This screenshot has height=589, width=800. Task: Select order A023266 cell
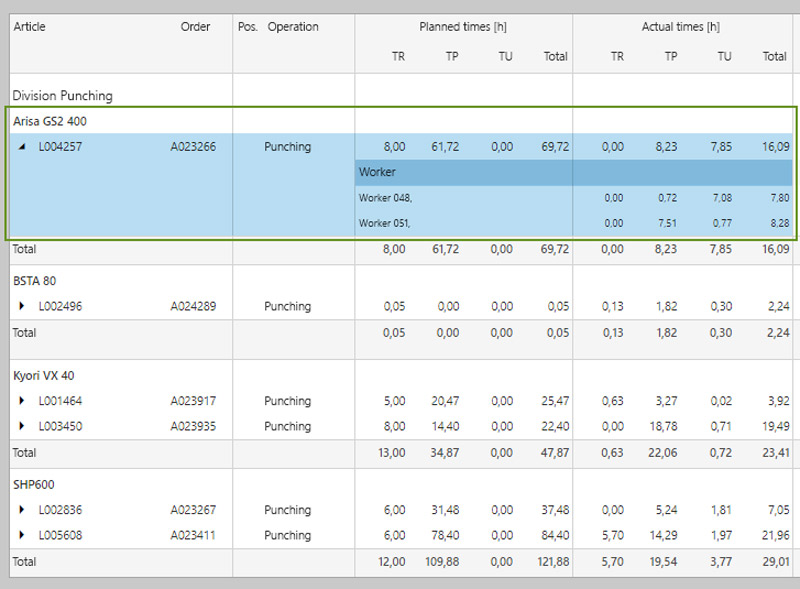193,147
